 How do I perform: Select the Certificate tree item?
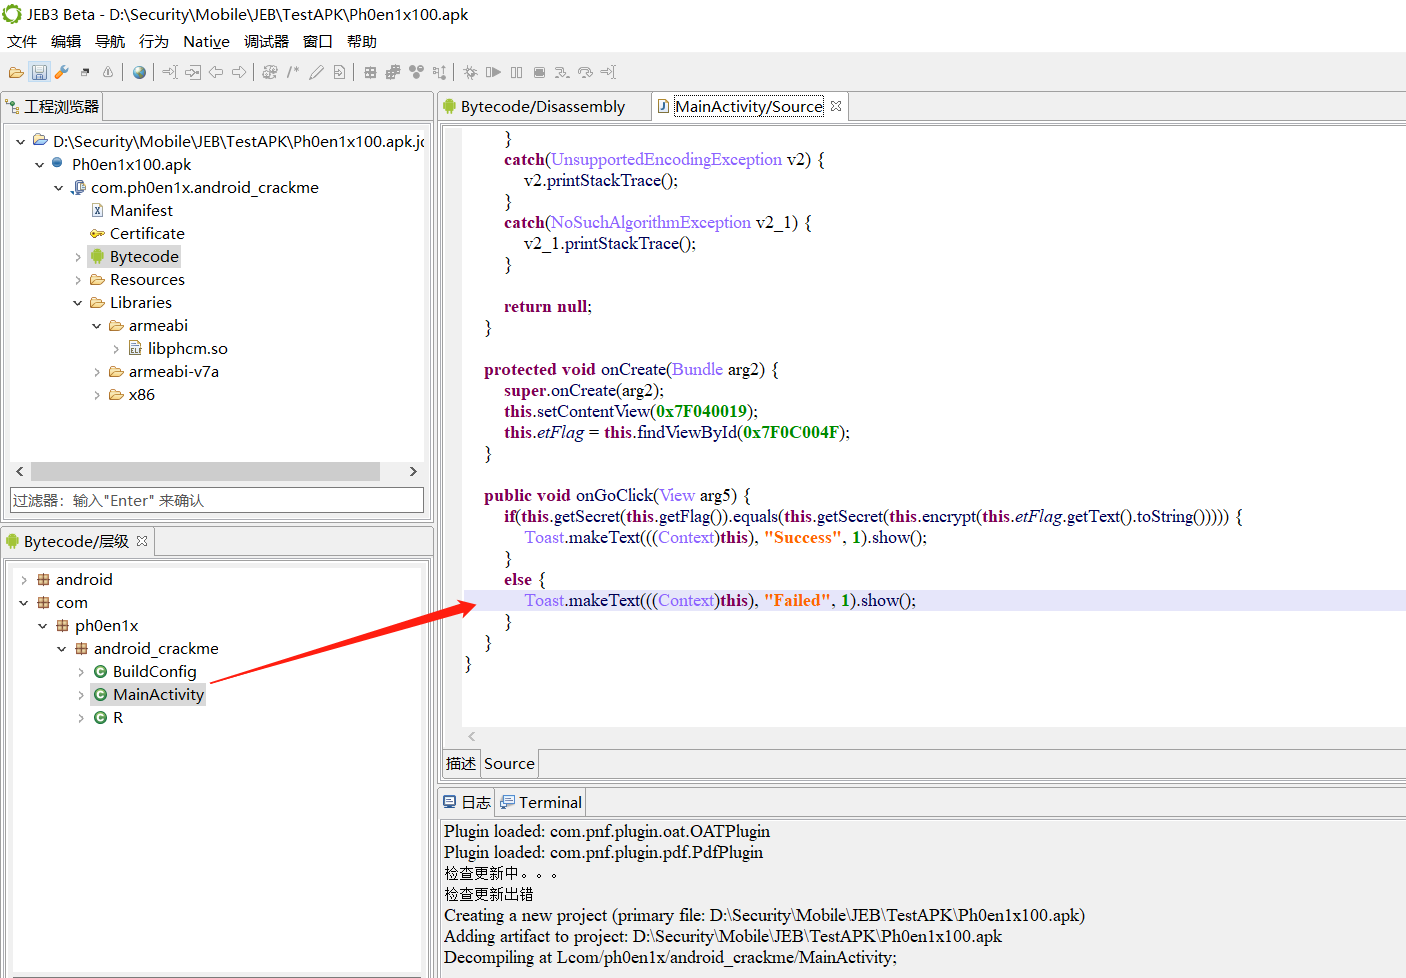(x=147, y=233)
